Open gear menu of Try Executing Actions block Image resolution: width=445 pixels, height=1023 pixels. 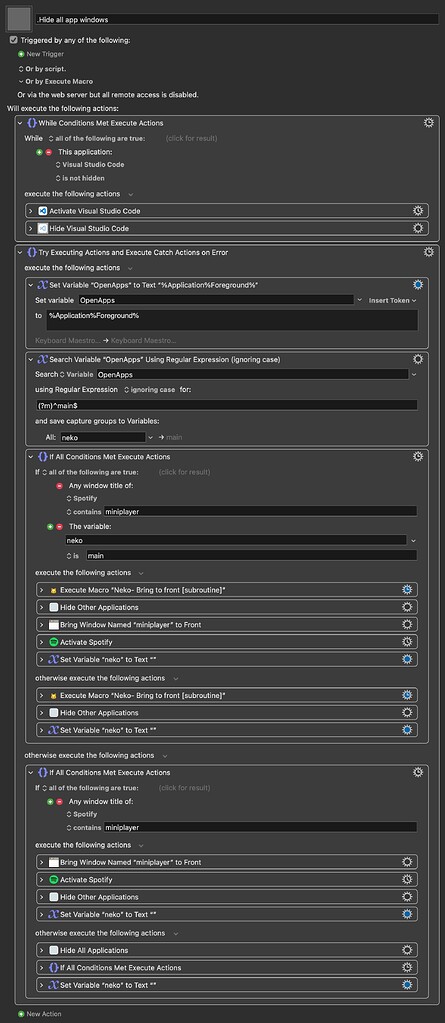pos(429,252)
